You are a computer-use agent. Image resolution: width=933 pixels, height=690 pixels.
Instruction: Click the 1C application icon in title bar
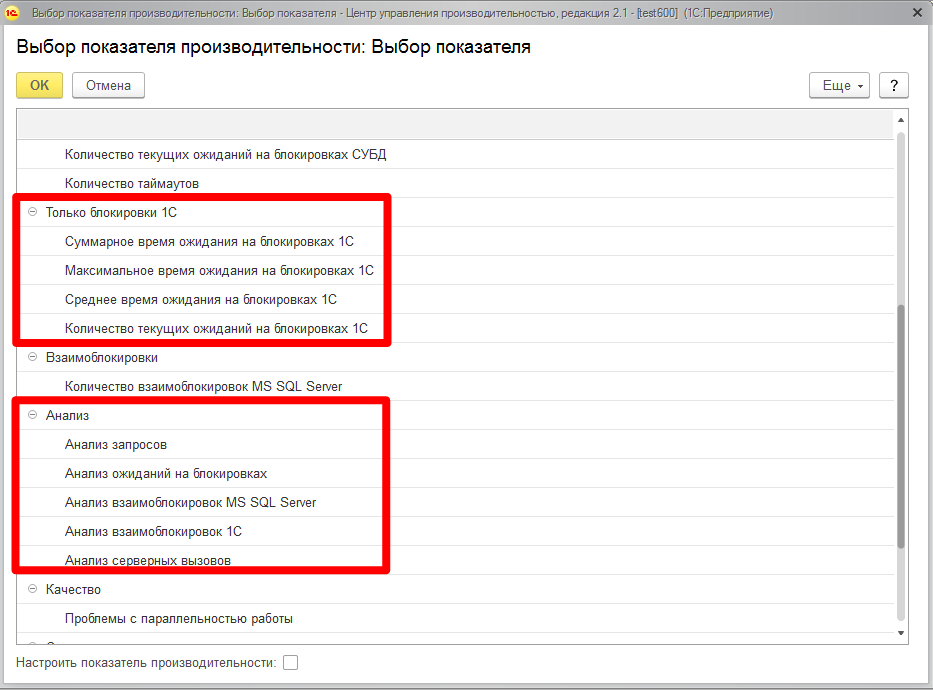(x=14, y=14)
